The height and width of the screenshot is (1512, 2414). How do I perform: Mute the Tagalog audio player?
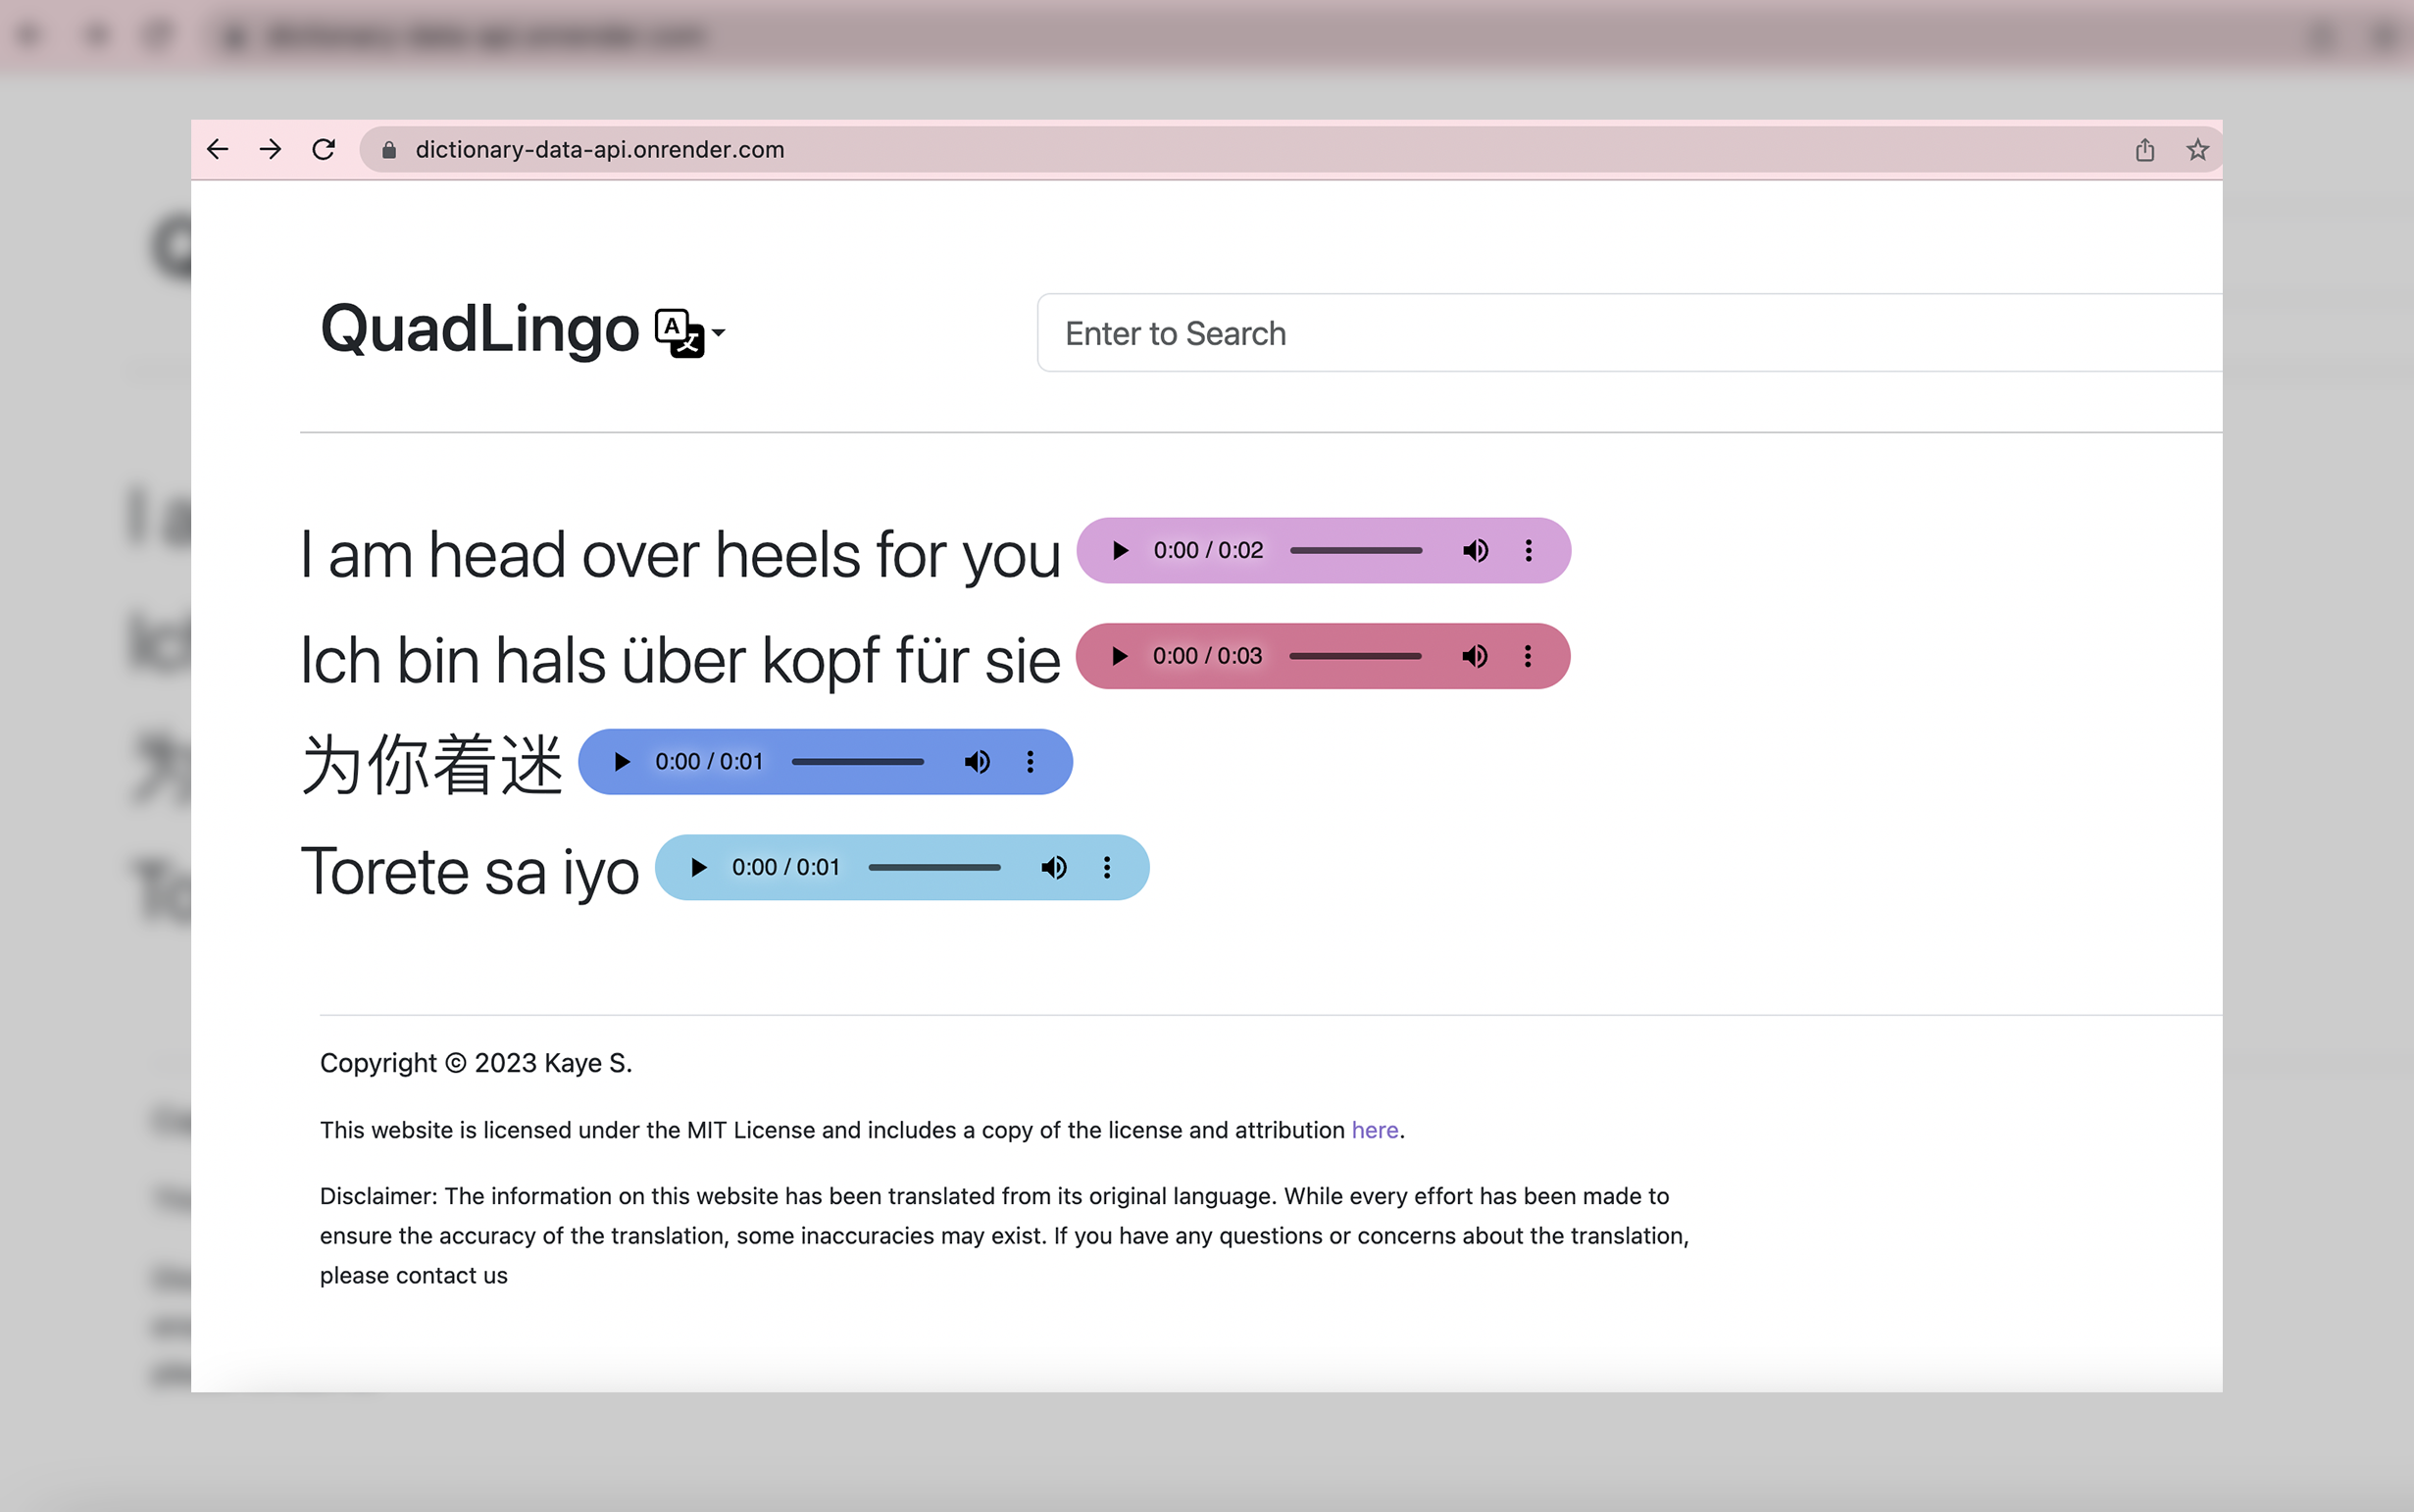point(1053,867)
